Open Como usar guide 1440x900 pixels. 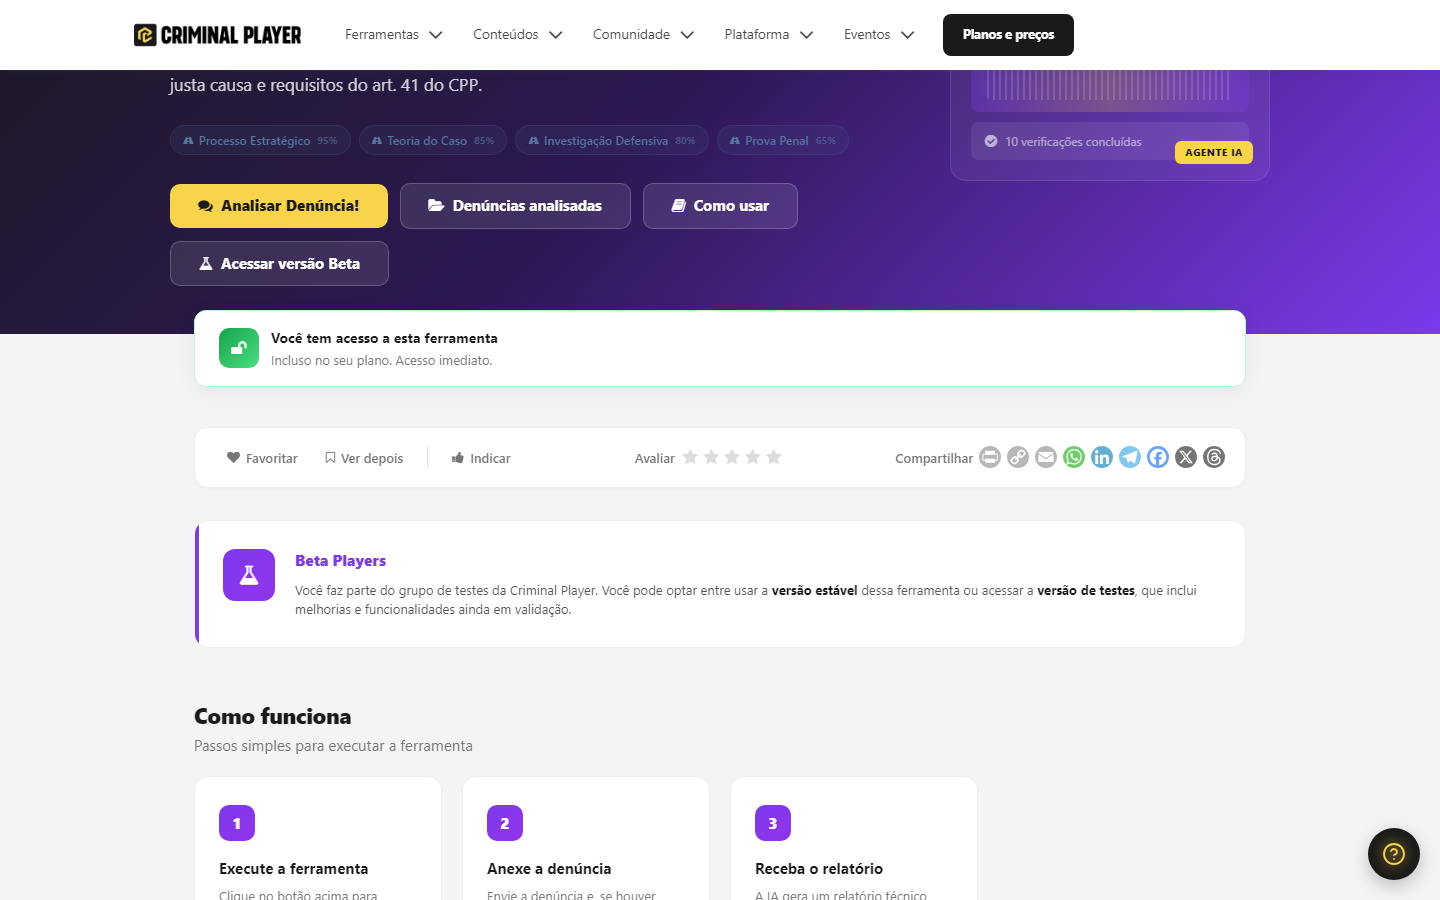[720, 206]
